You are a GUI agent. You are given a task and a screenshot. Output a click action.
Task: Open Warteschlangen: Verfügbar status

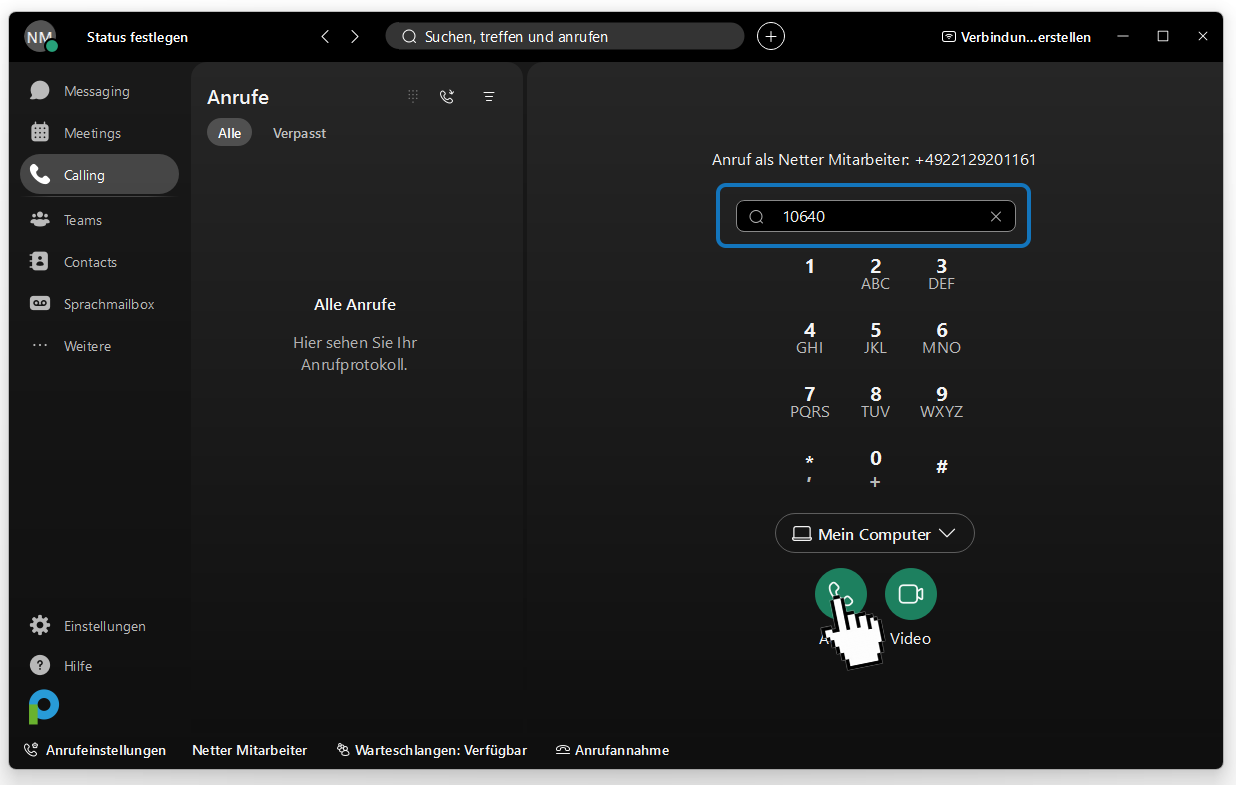coord(431,750)
